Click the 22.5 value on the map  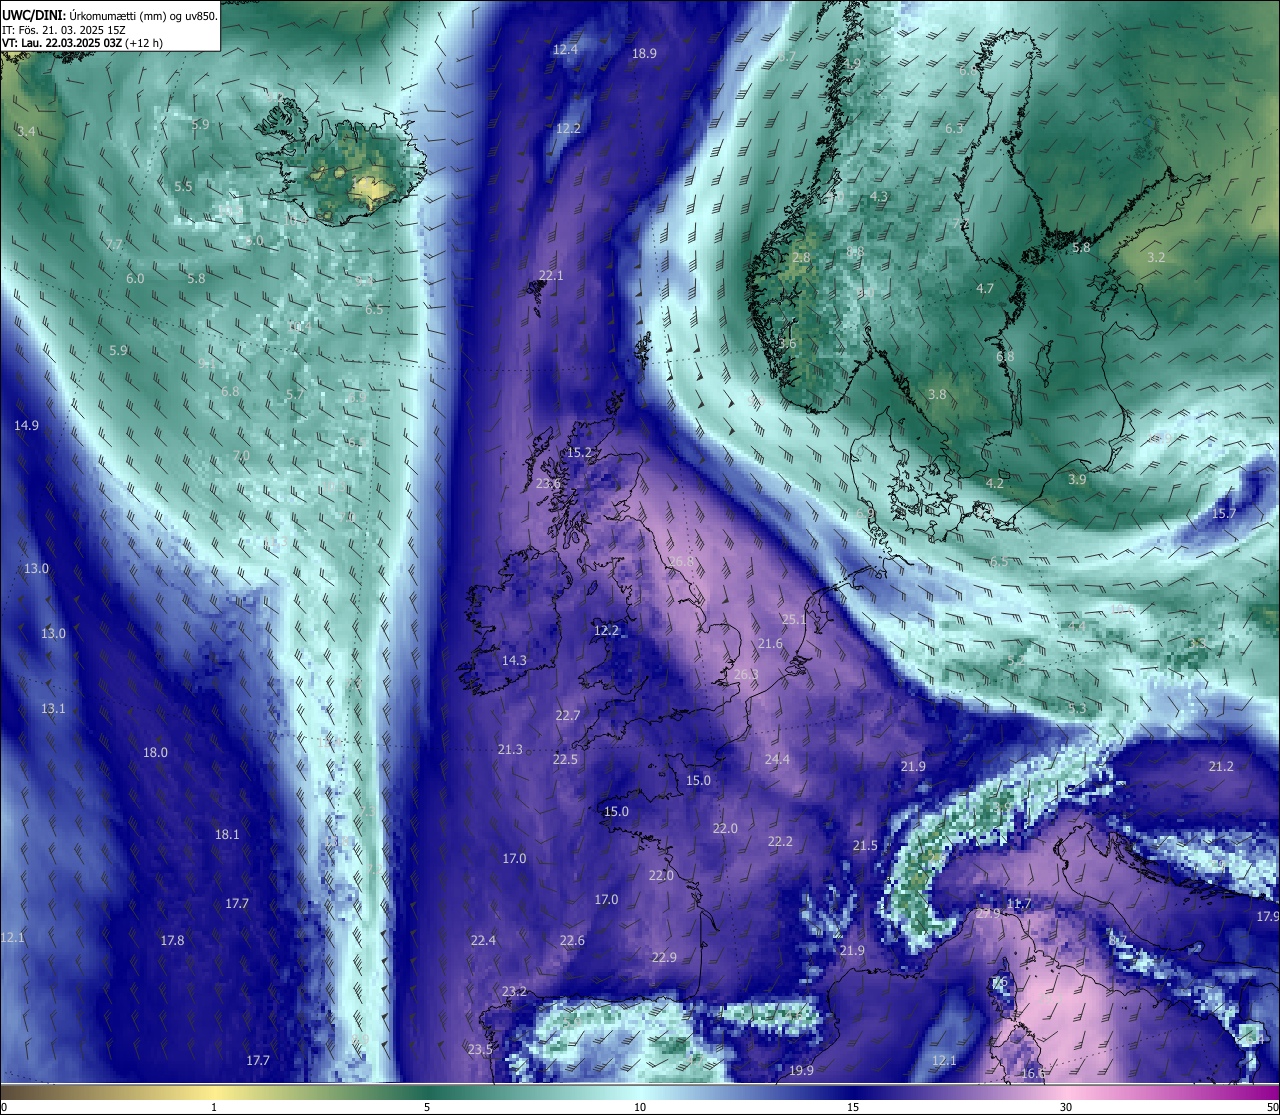pos(565,760)
